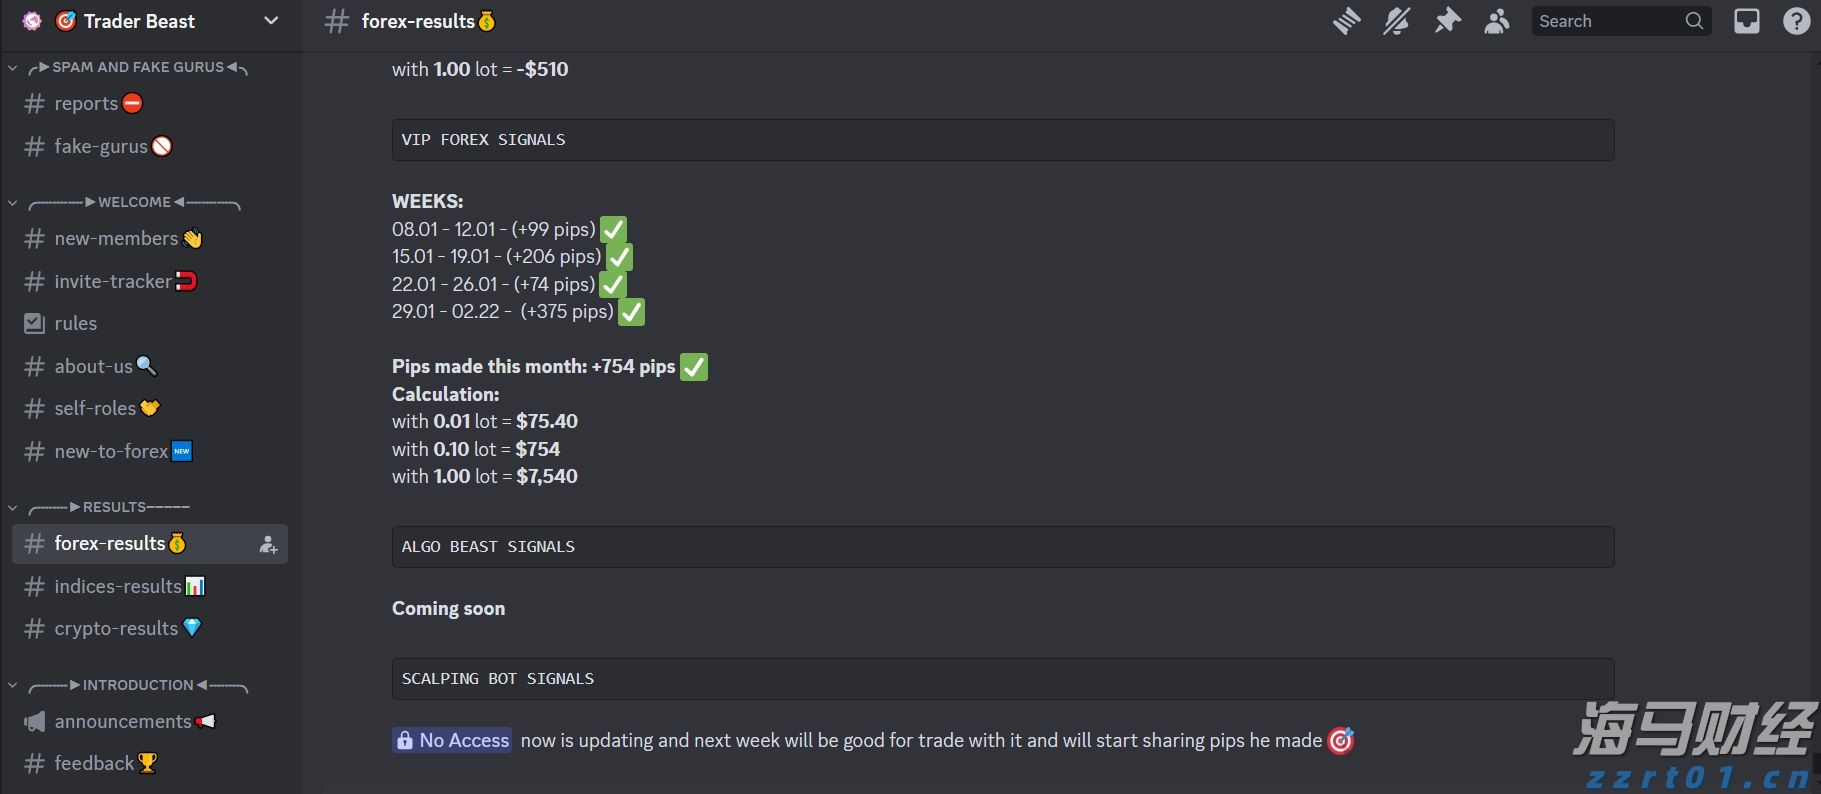Open pinned messages icon
The image size is (1821, 794).
(1447, 21)
